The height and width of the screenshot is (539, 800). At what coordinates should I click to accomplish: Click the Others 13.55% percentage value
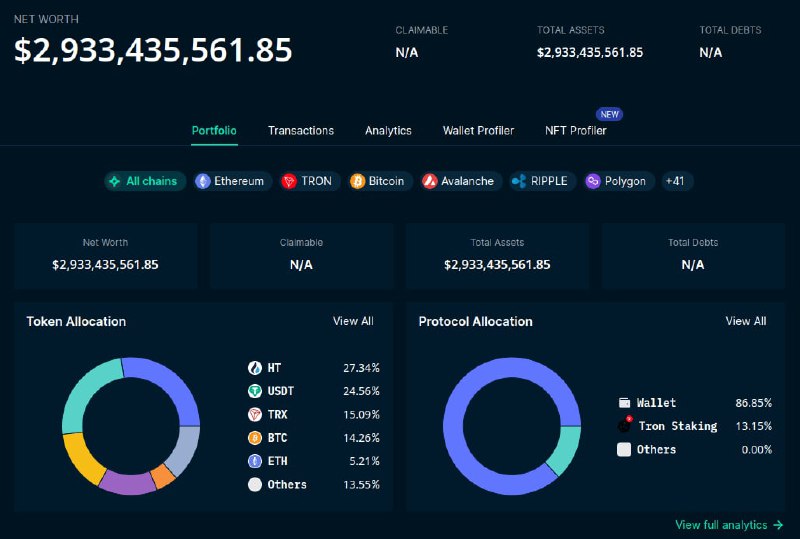point(361,485)
